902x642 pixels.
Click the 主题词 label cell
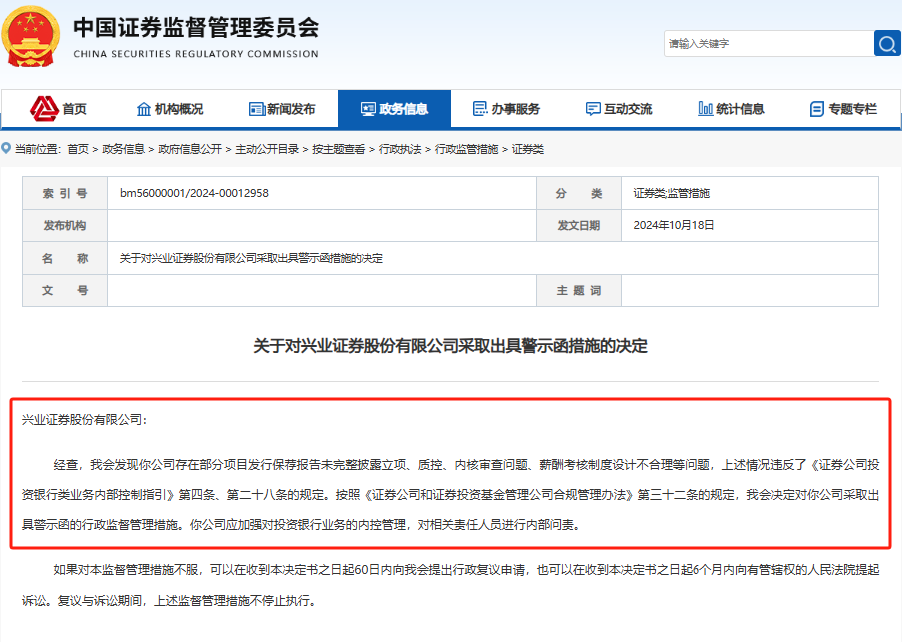coord(579,291)
